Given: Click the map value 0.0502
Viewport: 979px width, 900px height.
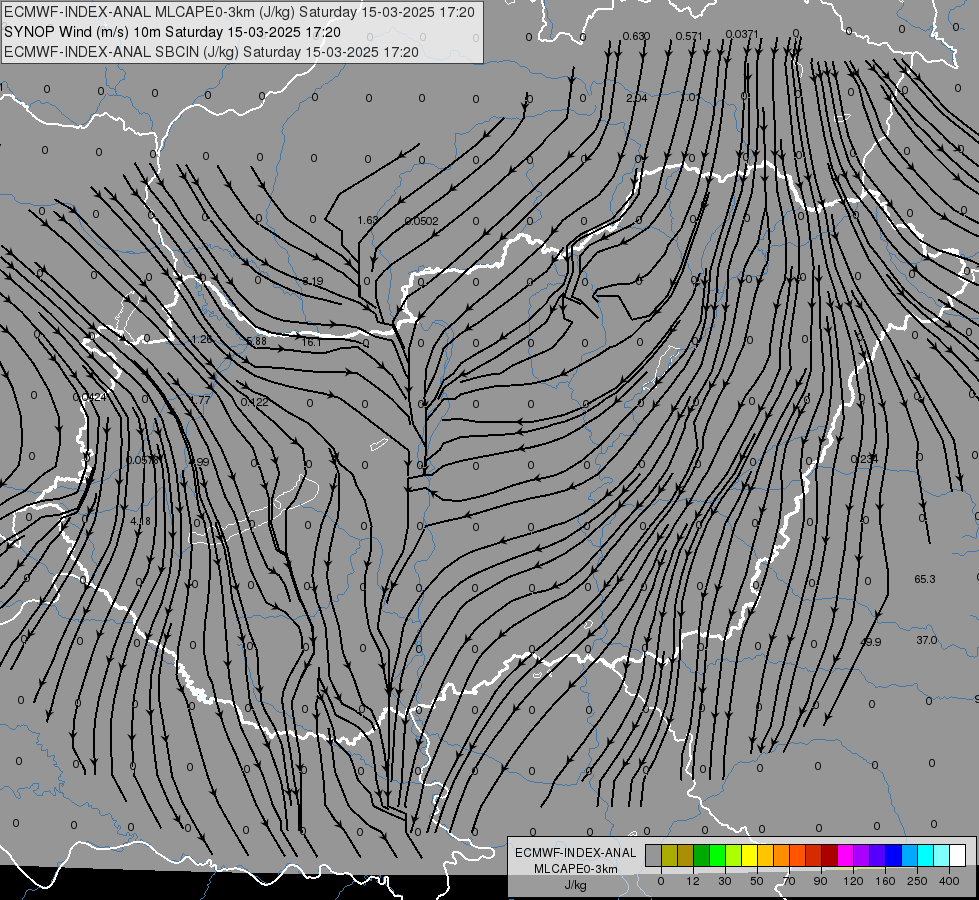Looking at the screenshot, I should (421, 221).
